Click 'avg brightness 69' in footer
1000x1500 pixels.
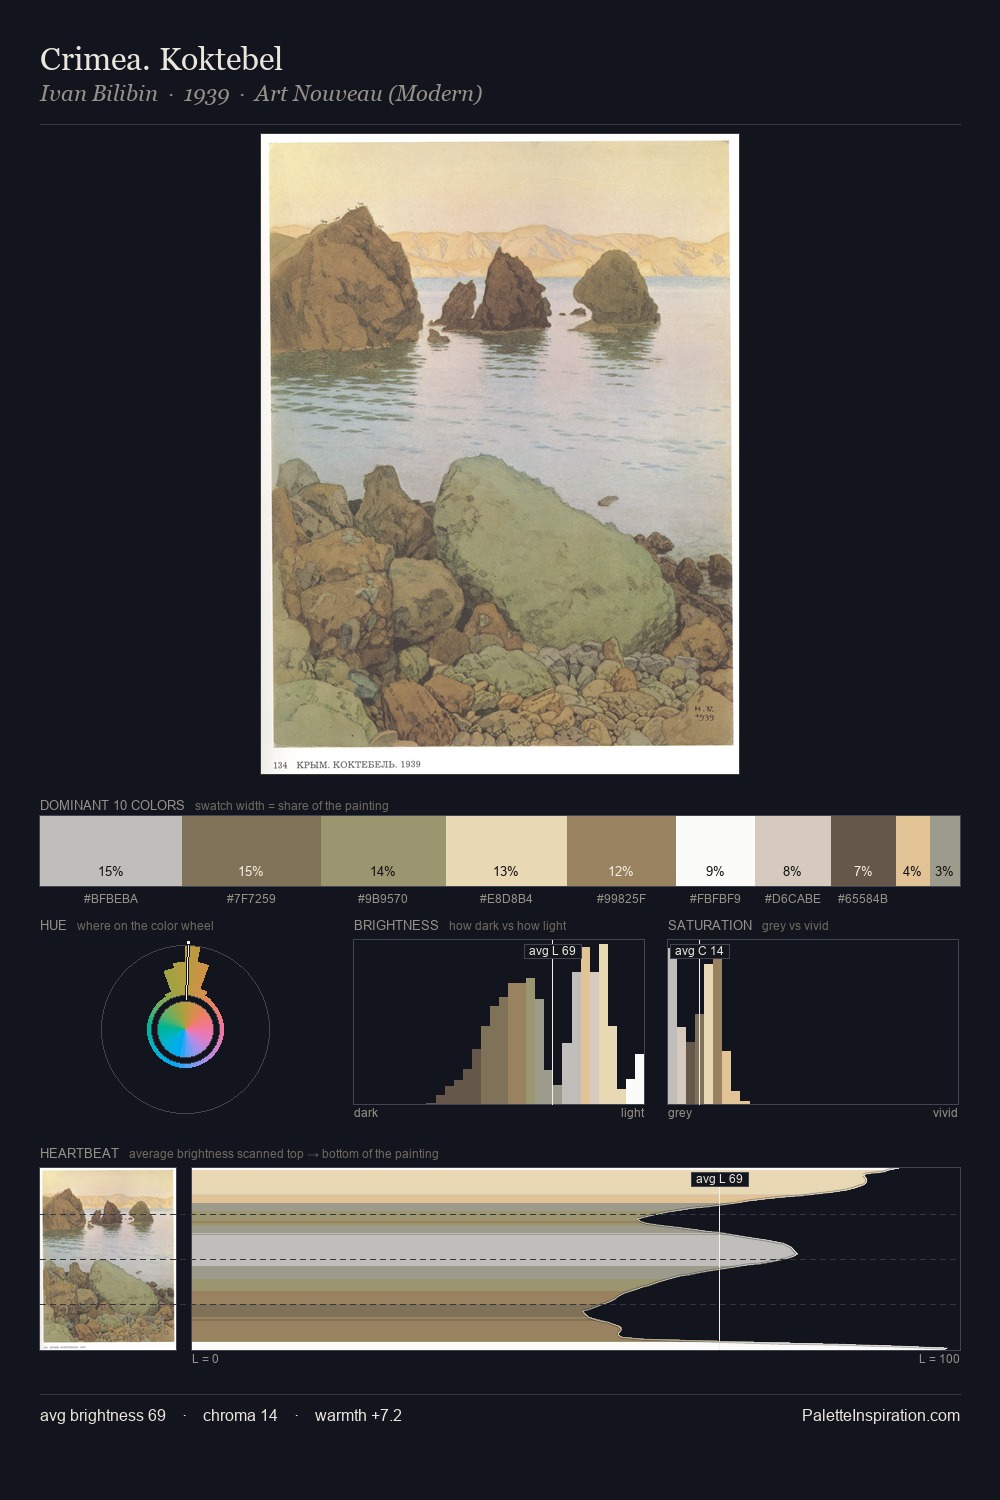(x=103, y=1415)
